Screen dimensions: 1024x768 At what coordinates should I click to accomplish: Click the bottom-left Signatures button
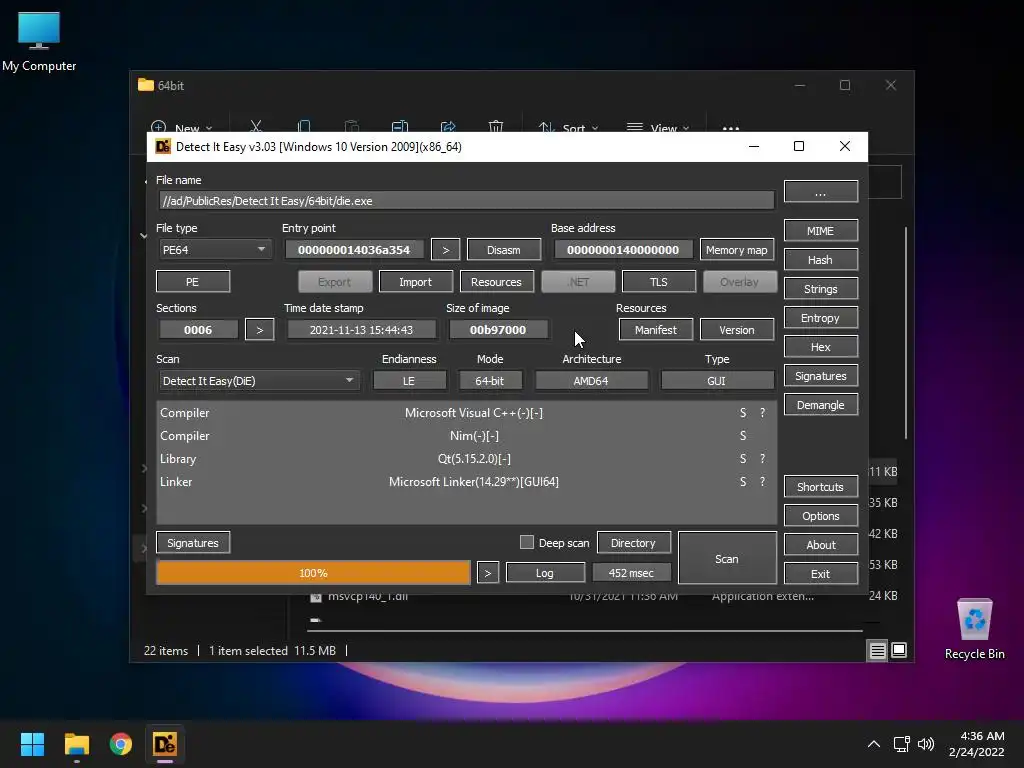pos(193,543)
